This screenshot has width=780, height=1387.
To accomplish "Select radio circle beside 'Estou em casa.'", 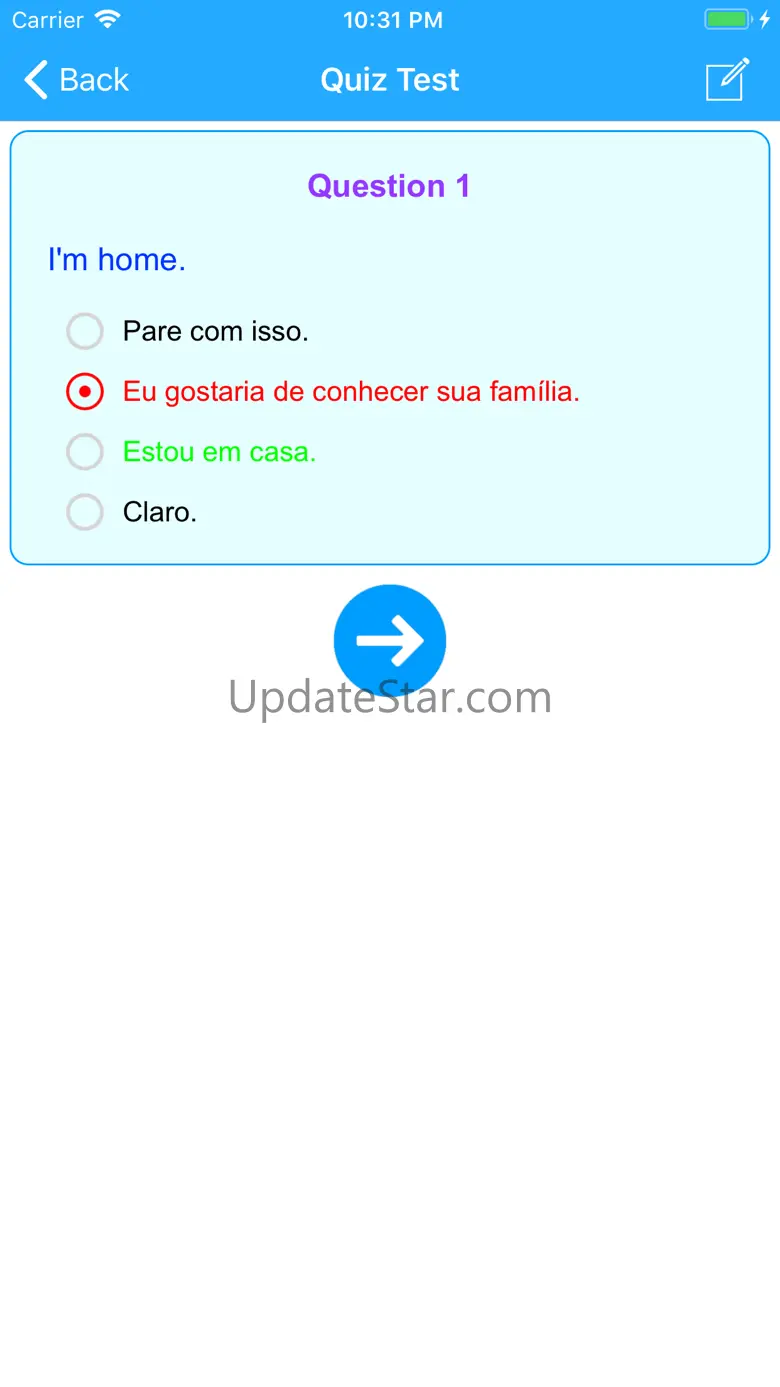I will (85, 452).
